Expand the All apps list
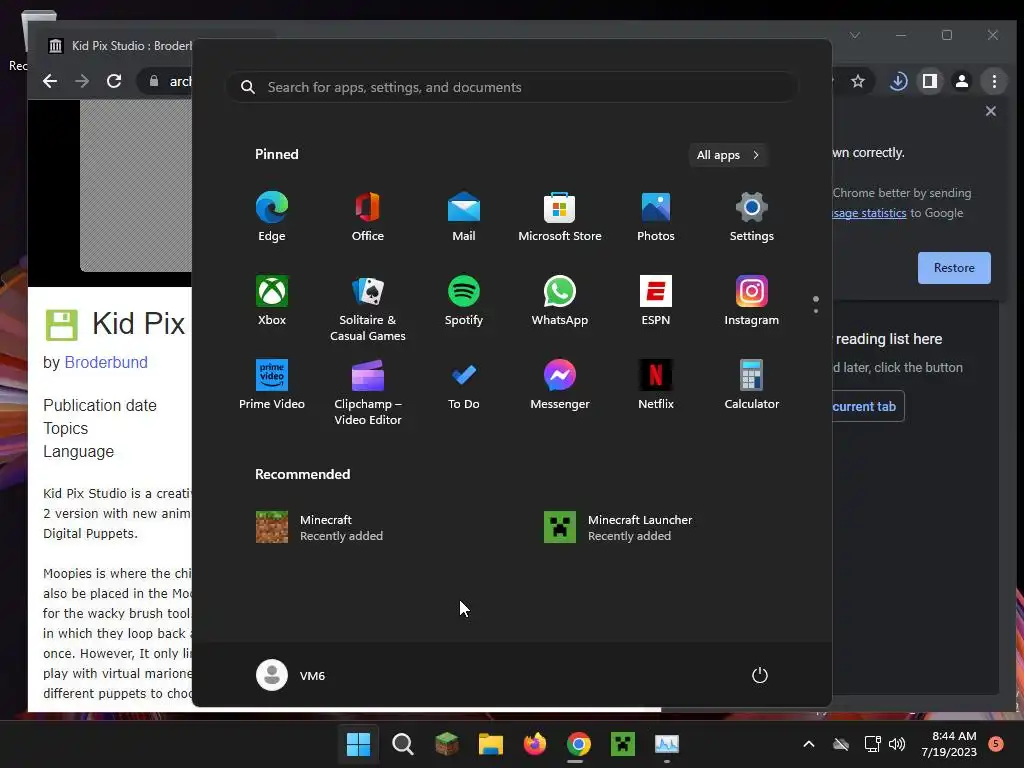This screenshot has width=1024, height=768. pyautogui.click(x=728, y=155)
